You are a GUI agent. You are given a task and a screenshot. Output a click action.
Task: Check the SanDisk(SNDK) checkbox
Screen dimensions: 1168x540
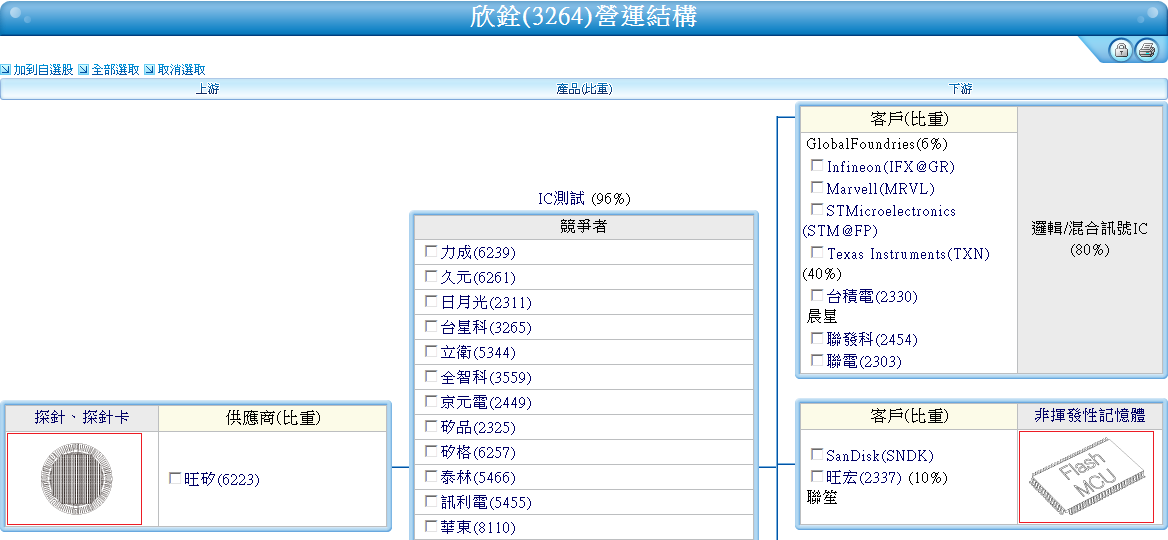coord(817,454)
